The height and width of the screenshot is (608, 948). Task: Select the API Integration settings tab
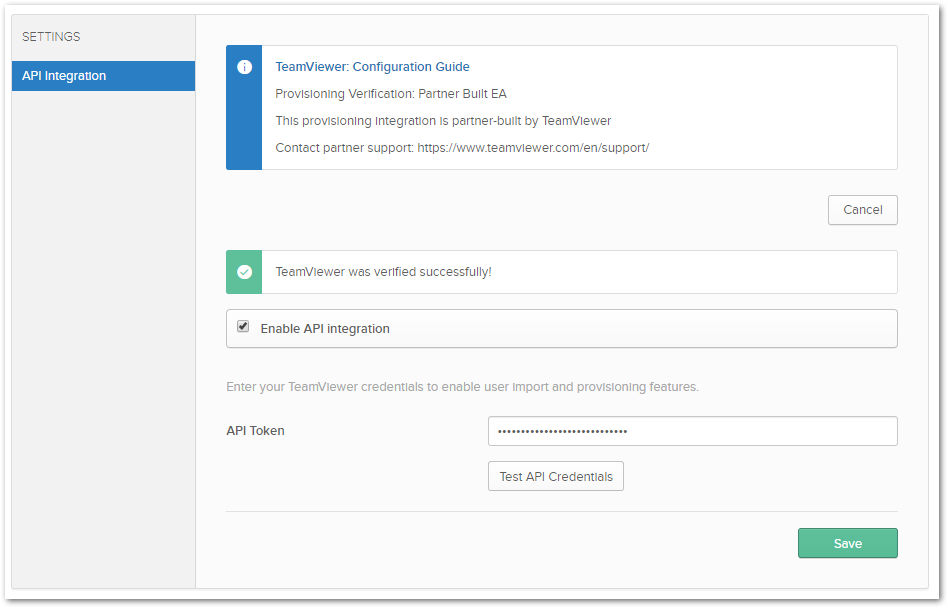point(103,76)
